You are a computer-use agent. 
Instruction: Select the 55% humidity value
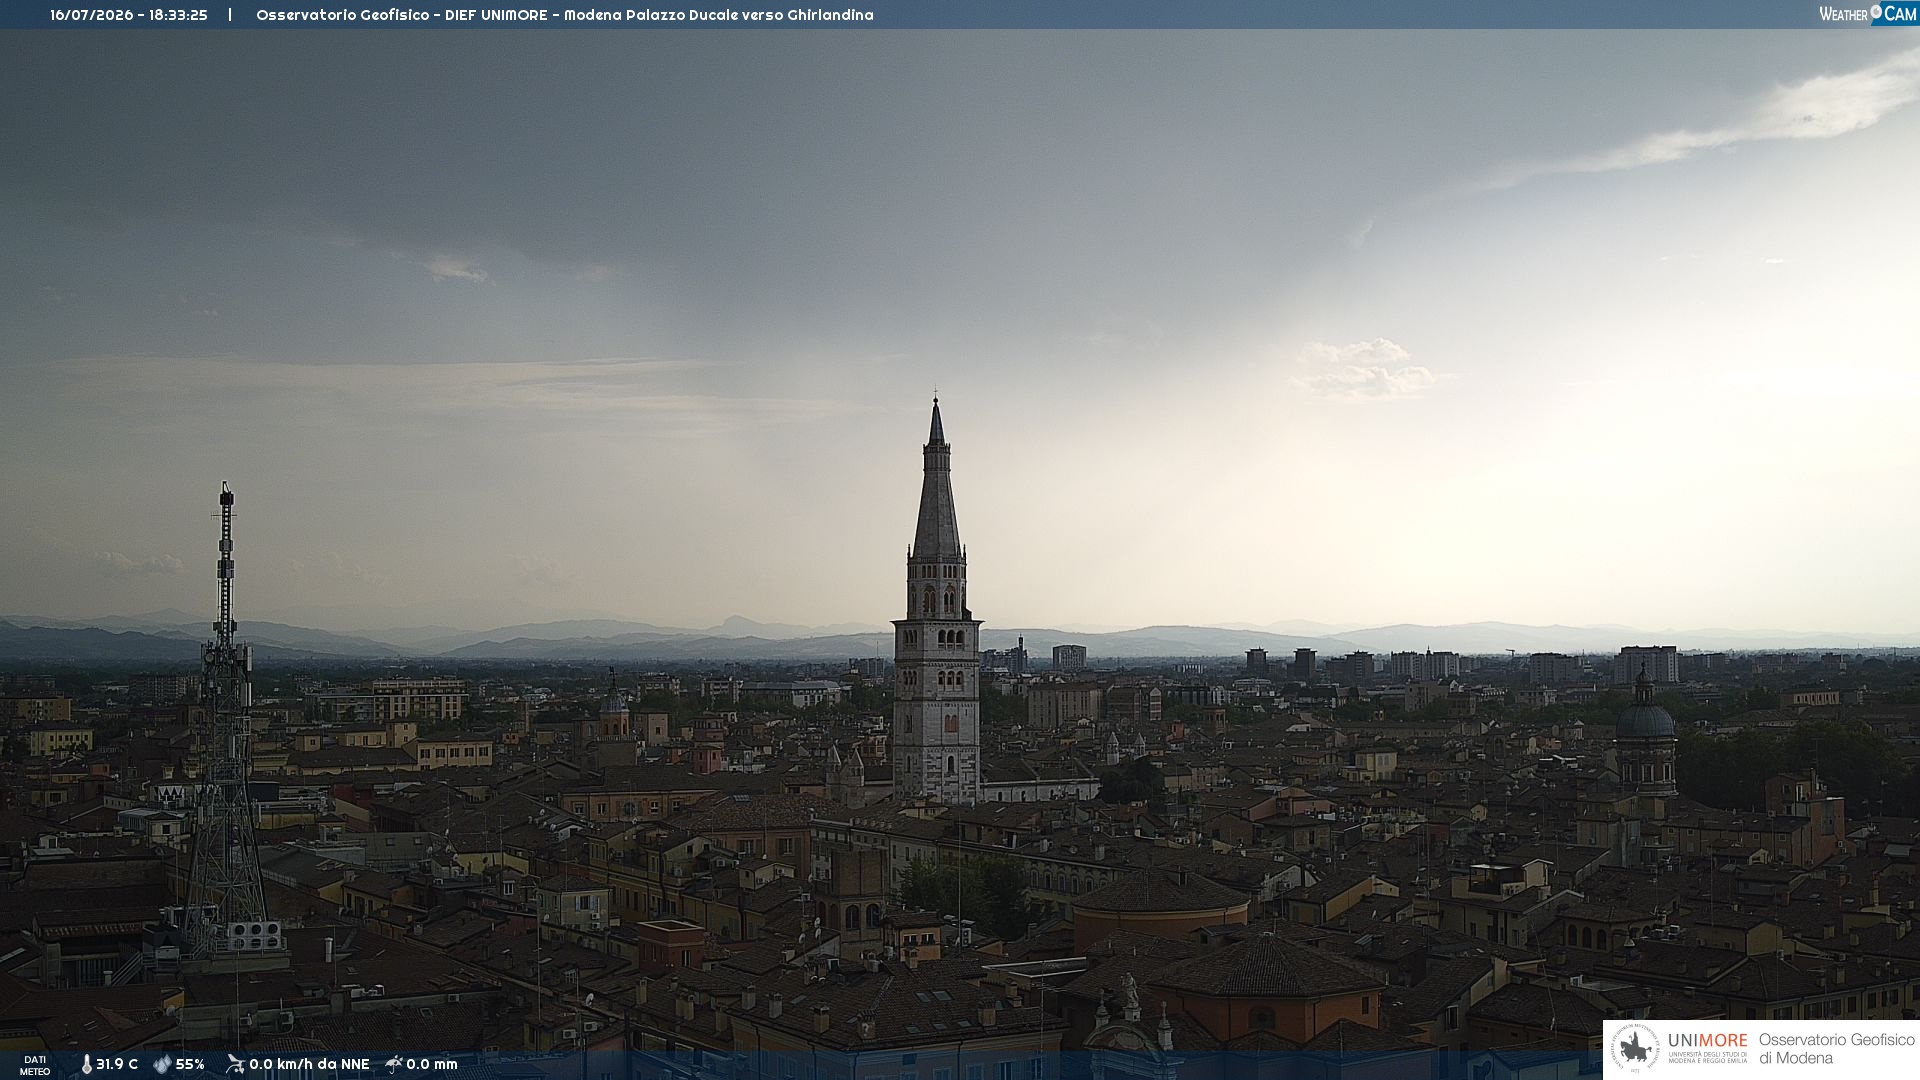[x=190, y=1064]
